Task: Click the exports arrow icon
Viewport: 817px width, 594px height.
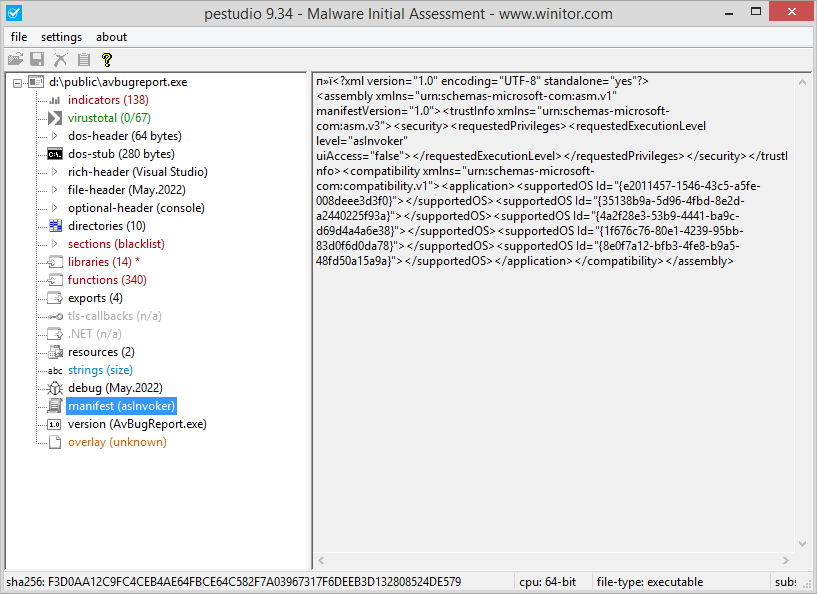Action: (x=55, y=298)
